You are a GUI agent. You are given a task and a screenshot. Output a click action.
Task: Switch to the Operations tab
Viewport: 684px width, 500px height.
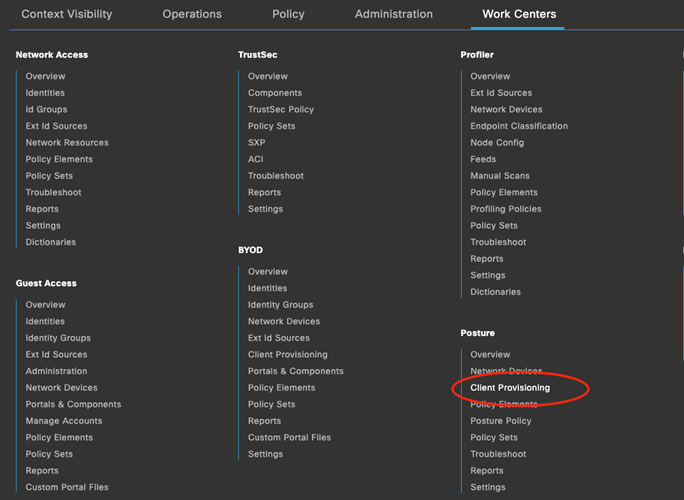click(192, 14)
